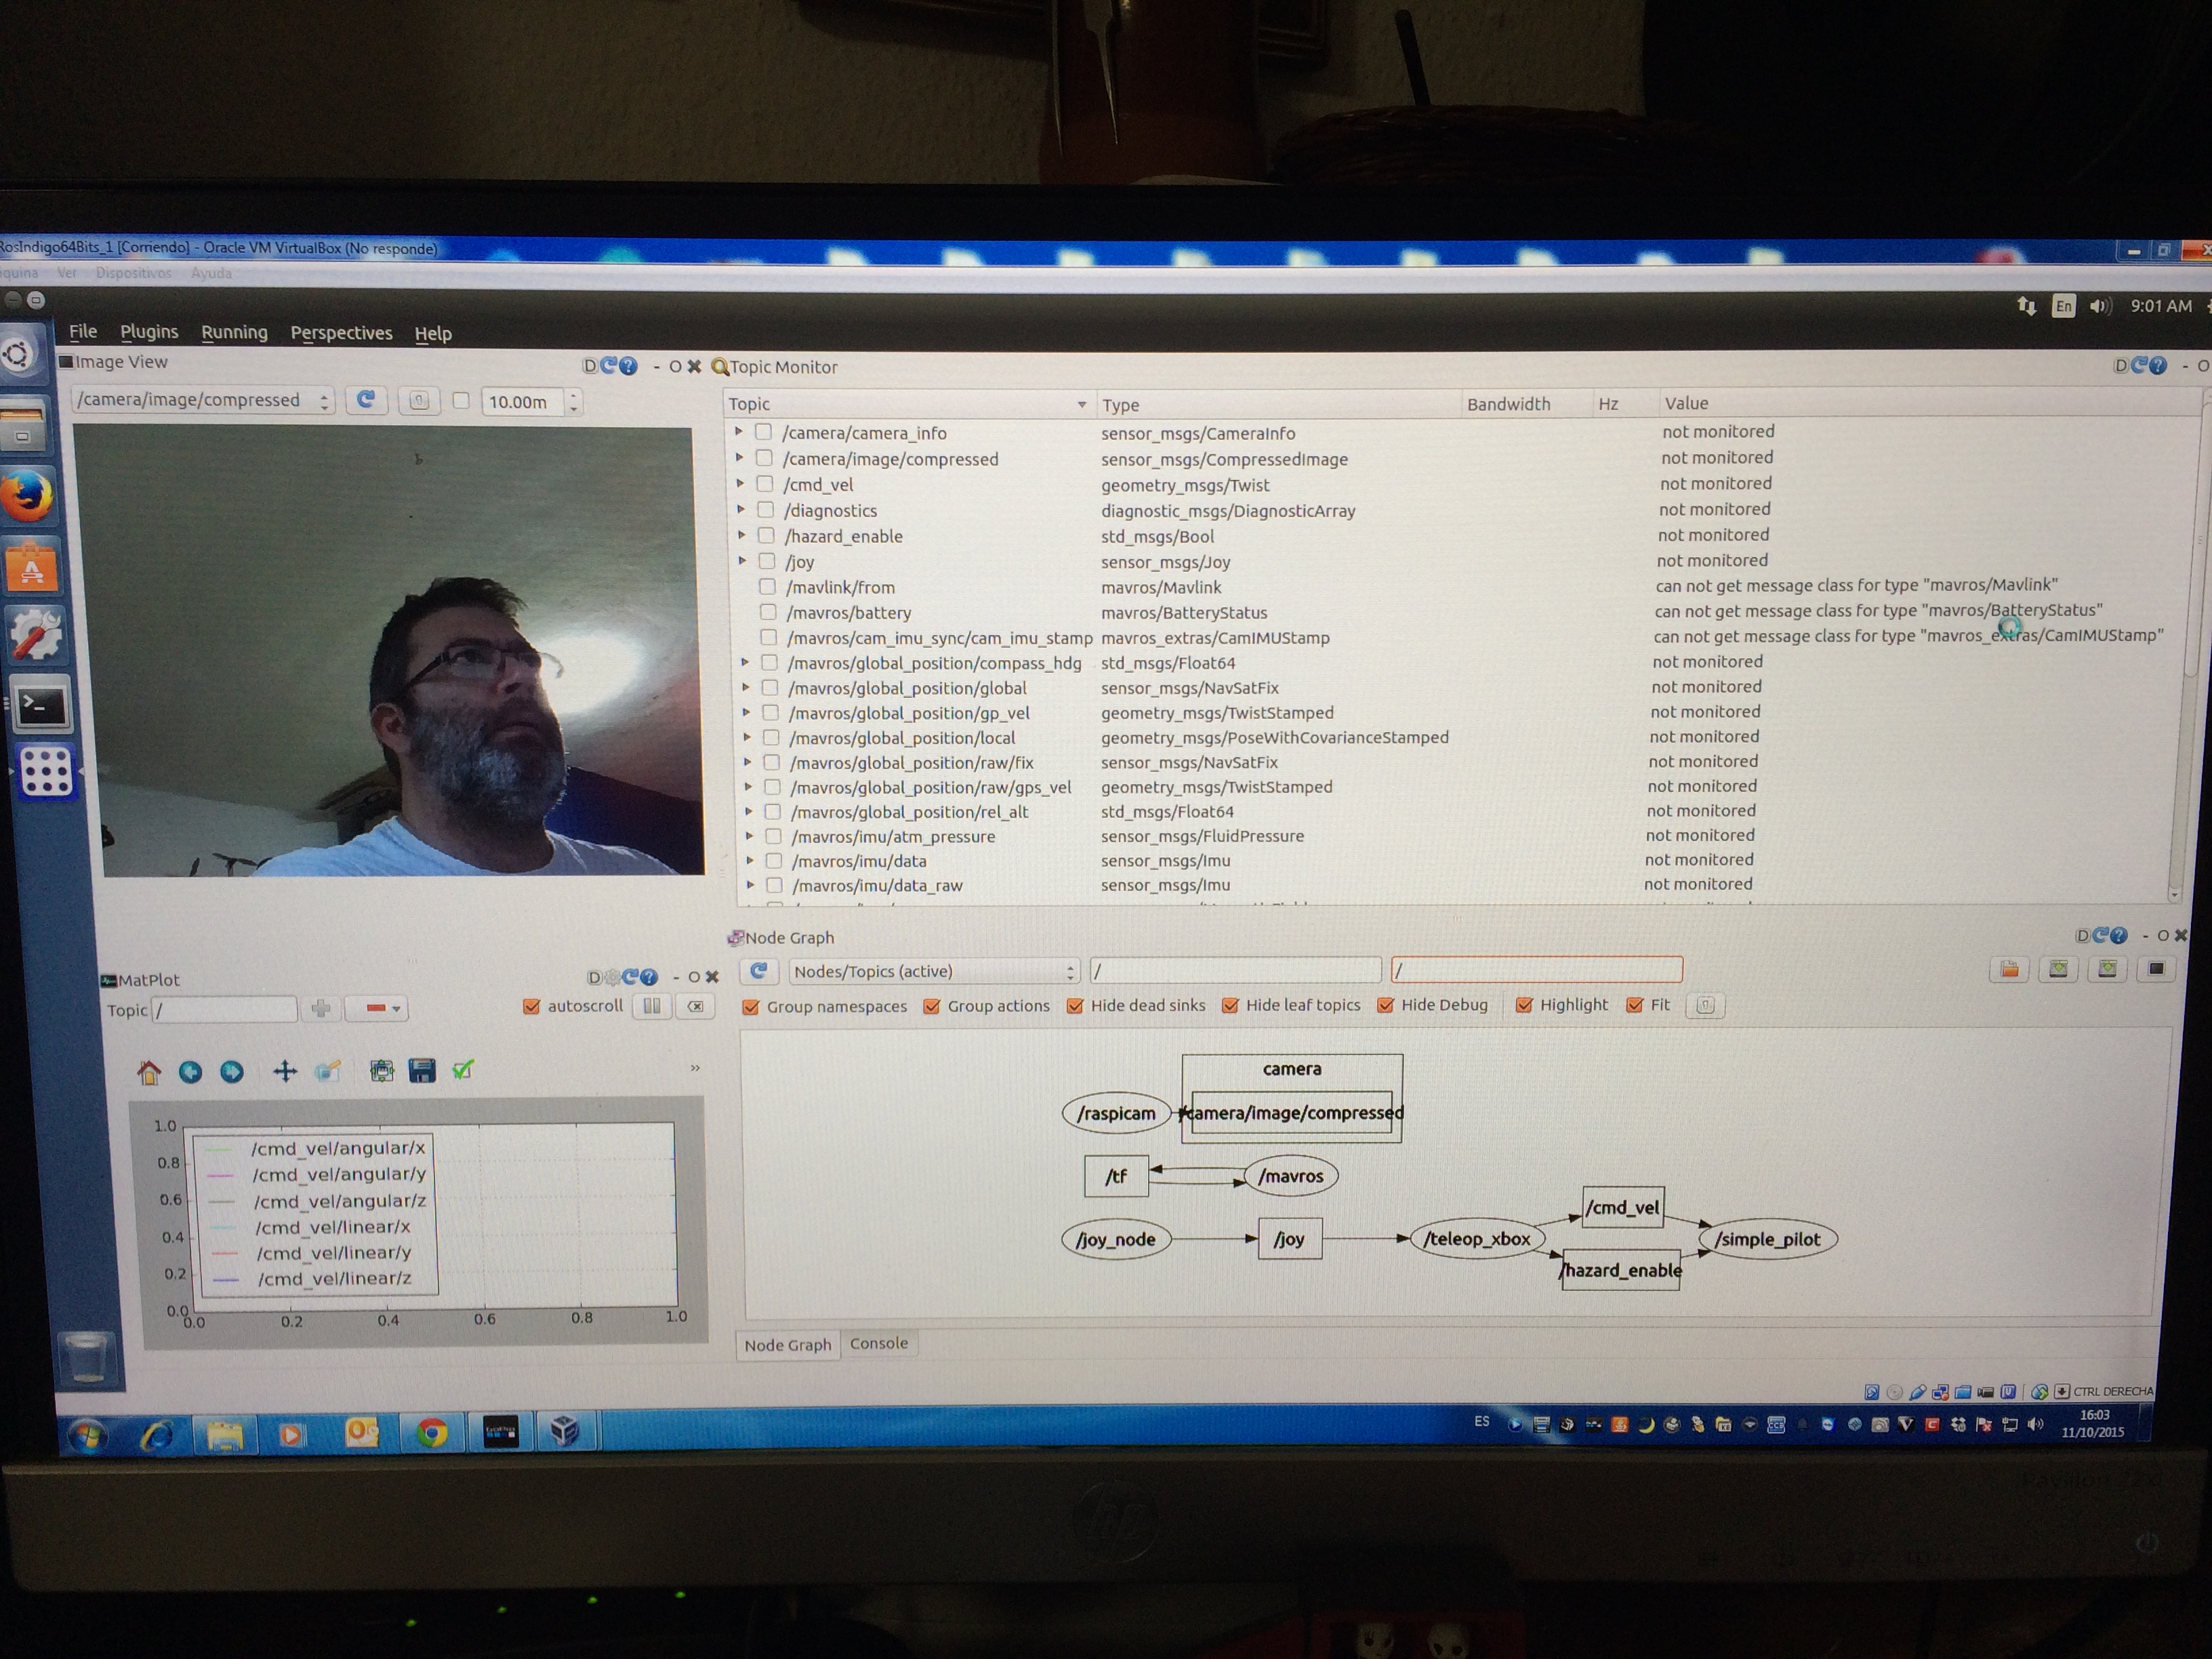
Task: Refresh the Image View topic list
Action: click(366, 400)
